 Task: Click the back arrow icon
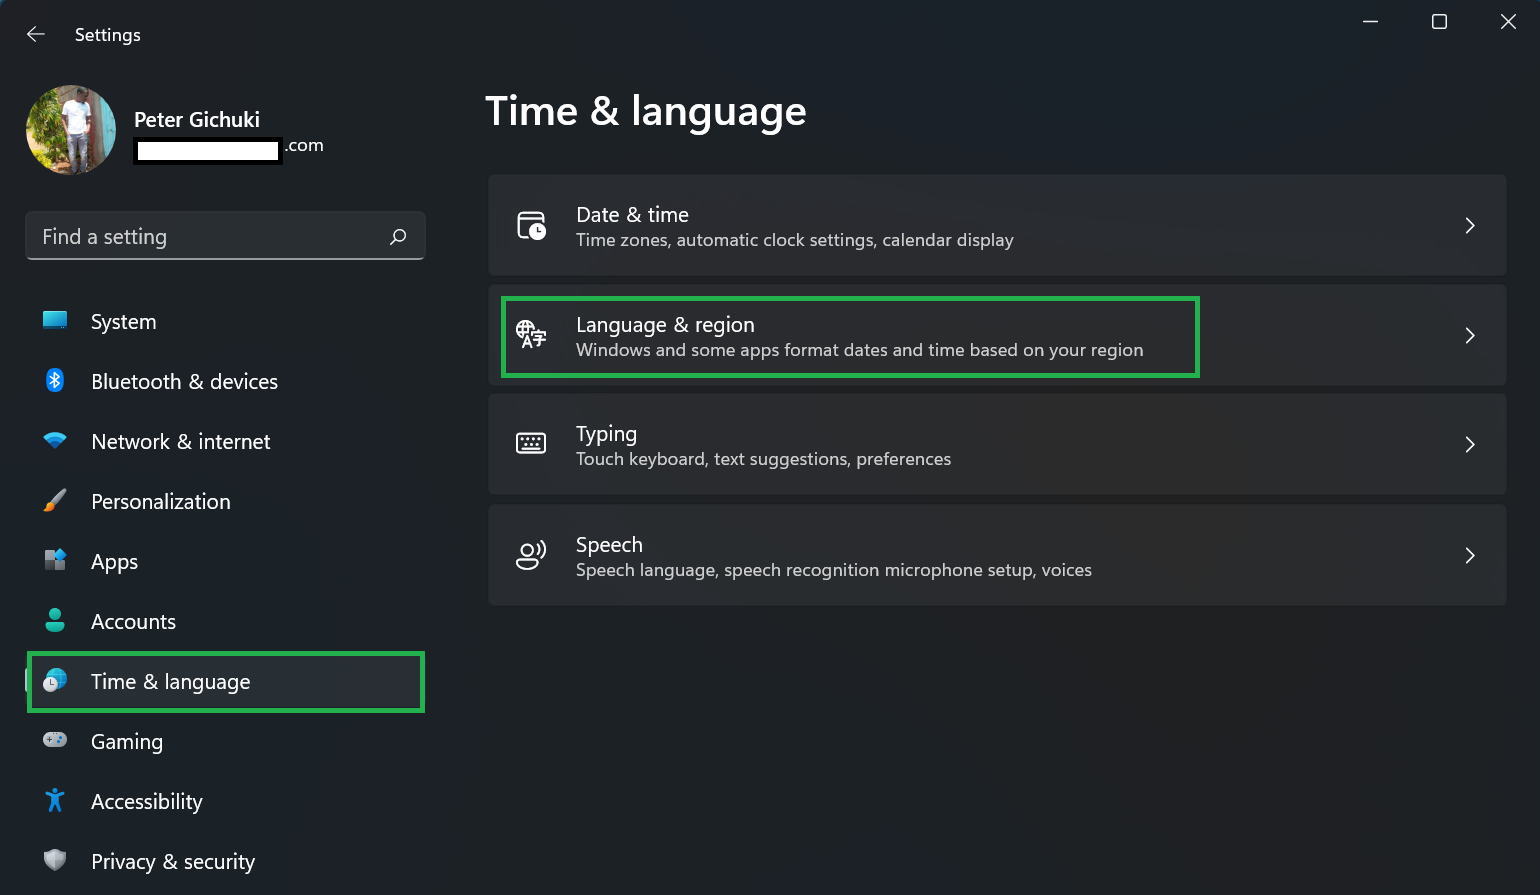pyautogui.click(x=36, y=34)
